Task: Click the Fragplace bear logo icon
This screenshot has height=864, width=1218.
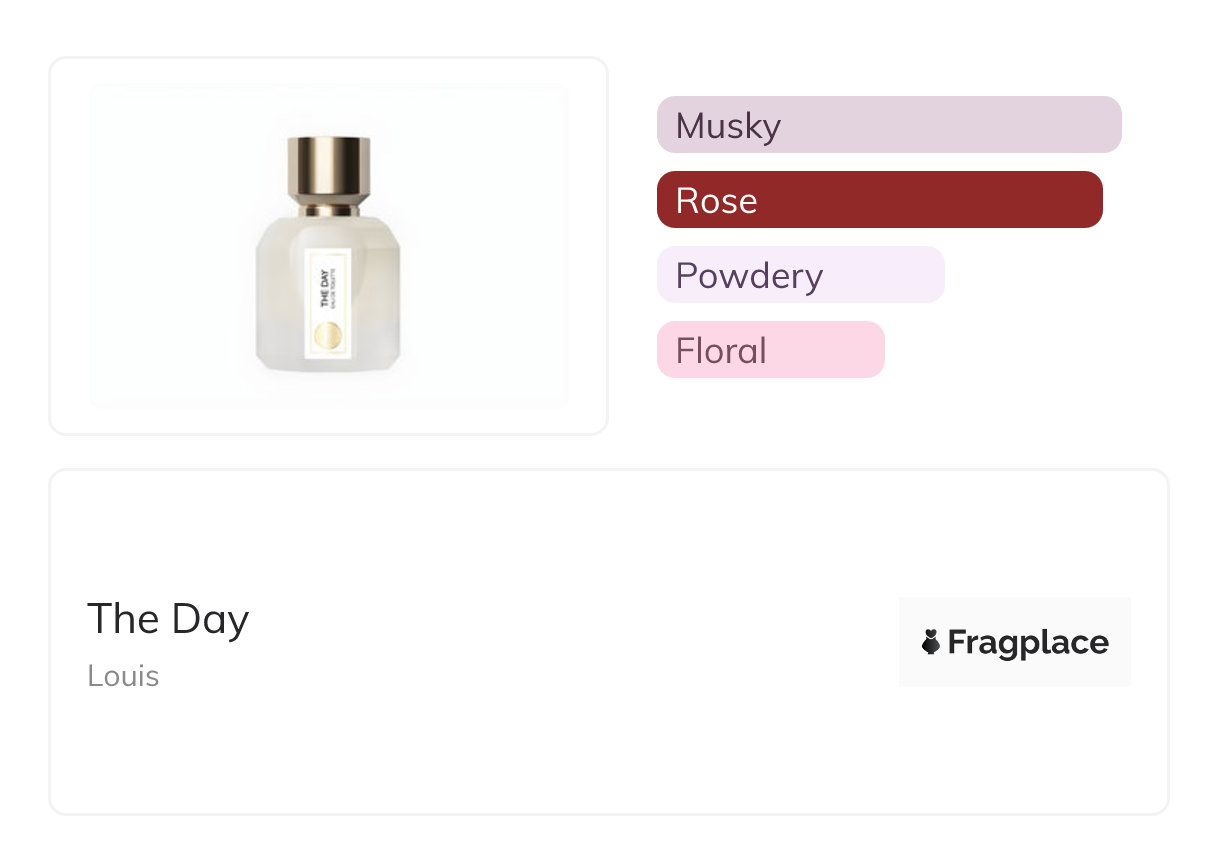Action: tap(931, 642)
